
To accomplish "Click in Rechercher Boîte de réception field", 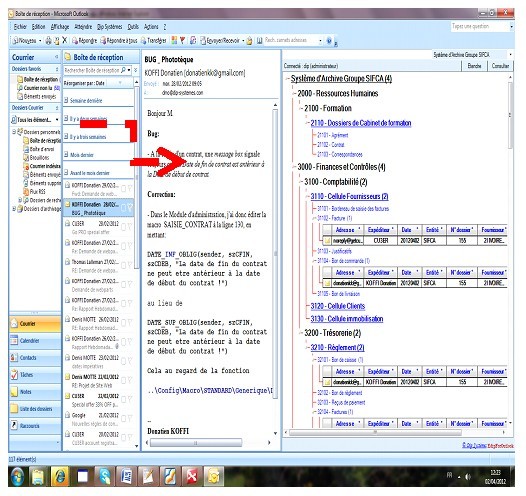I will pos(92,70).
